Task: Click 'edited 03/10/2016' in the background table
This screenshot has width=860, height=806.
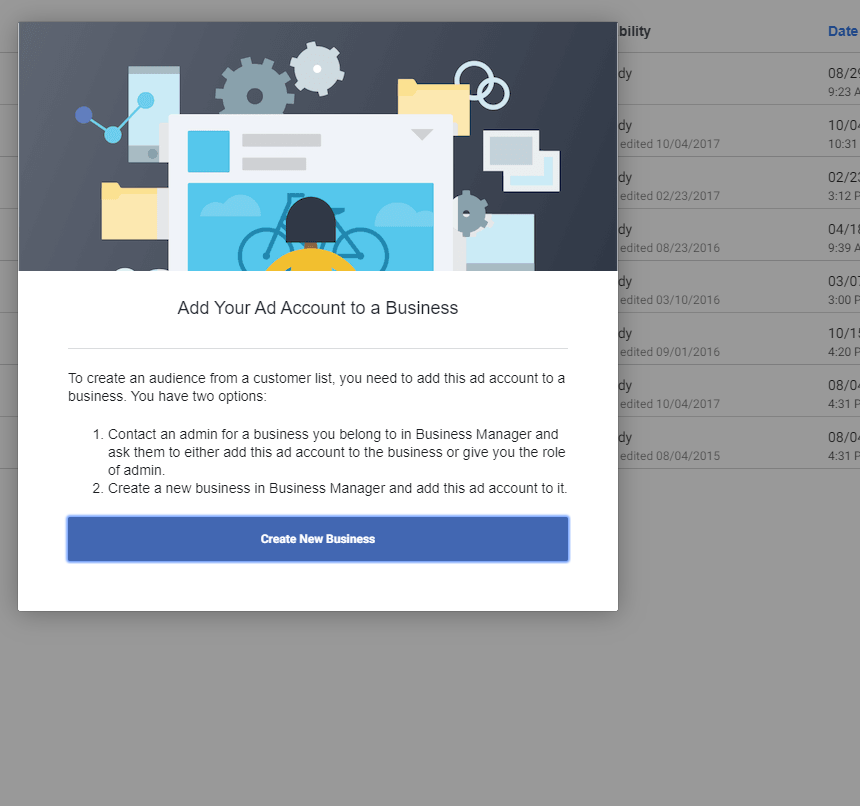Action: point(670,300)
